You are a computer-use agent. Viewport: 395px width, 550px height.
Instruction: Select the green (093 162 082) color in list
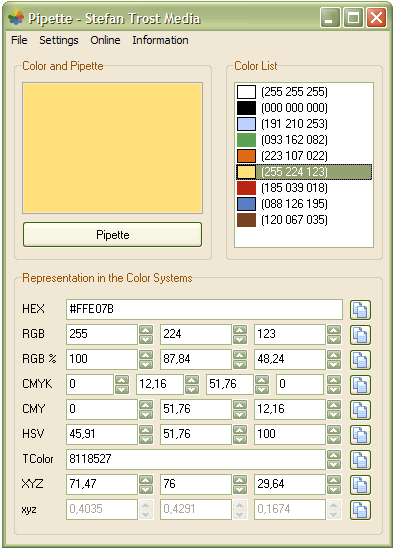point(304,140)
